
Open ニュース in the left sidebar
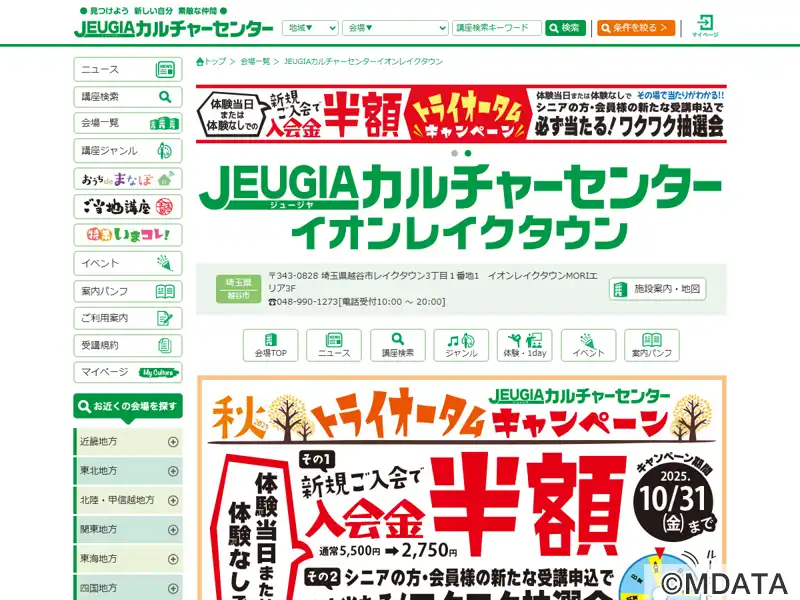pyautogui.click(x=128, y=70)
